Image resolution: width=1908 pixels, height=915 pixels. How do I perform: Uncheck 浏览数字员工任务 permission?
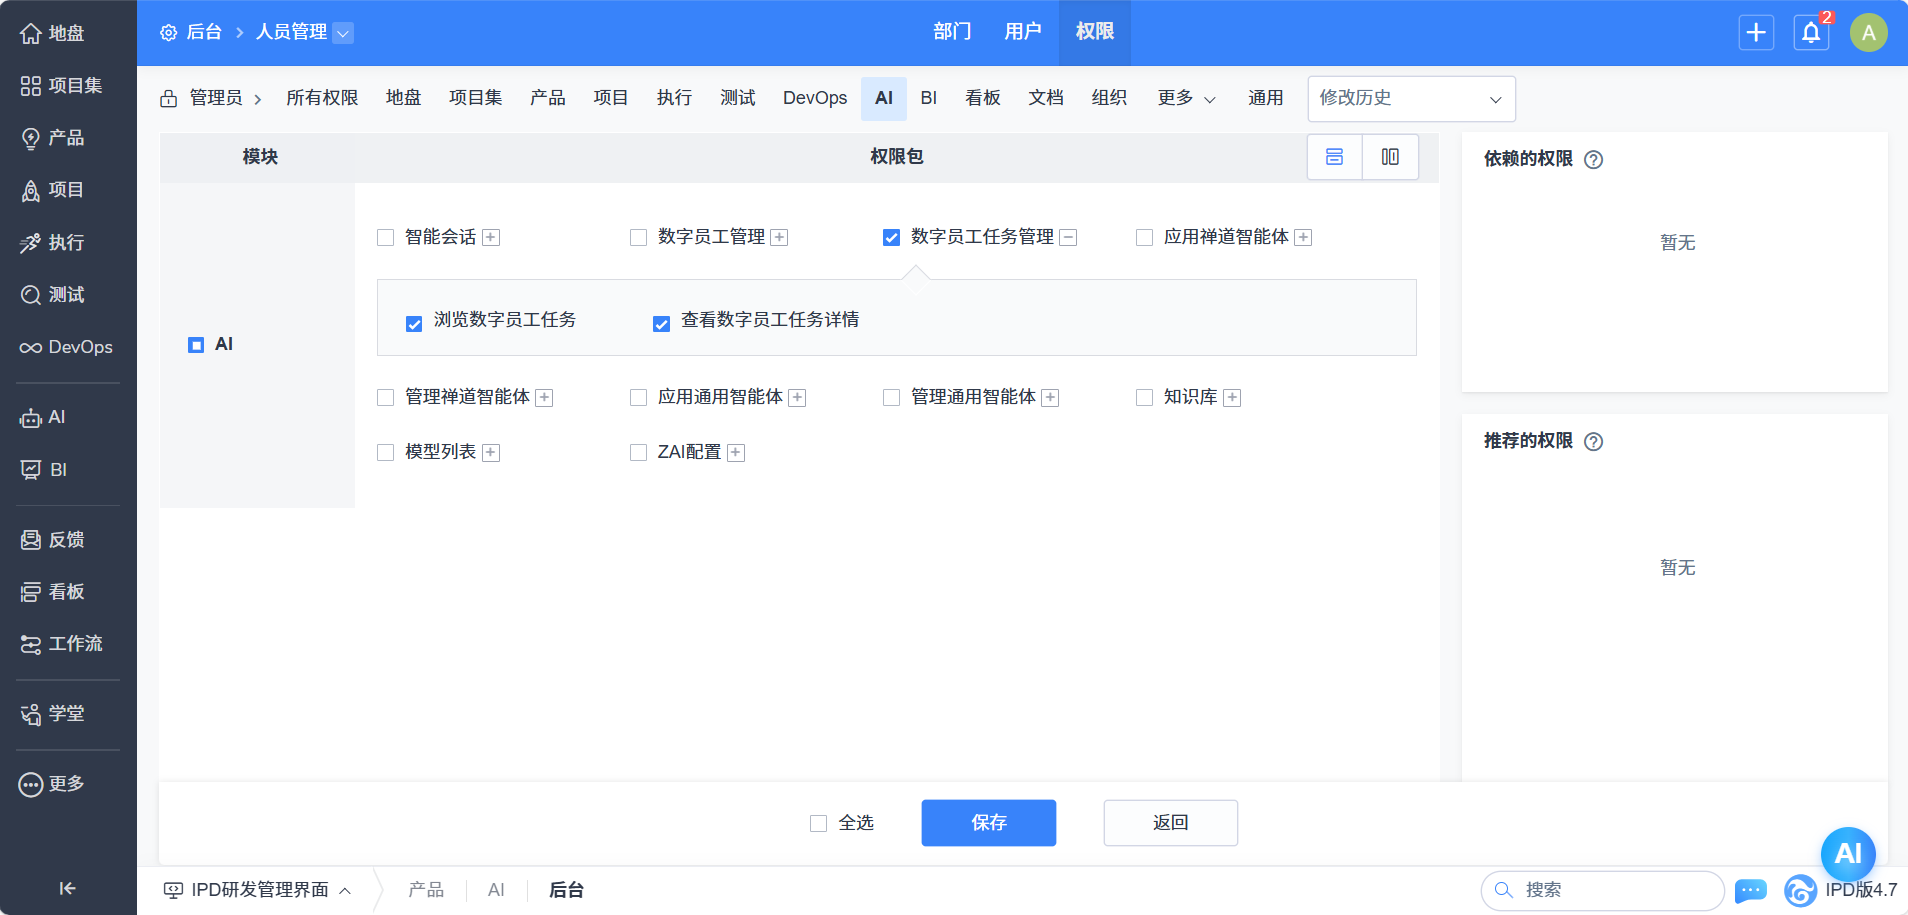[414, 324]
